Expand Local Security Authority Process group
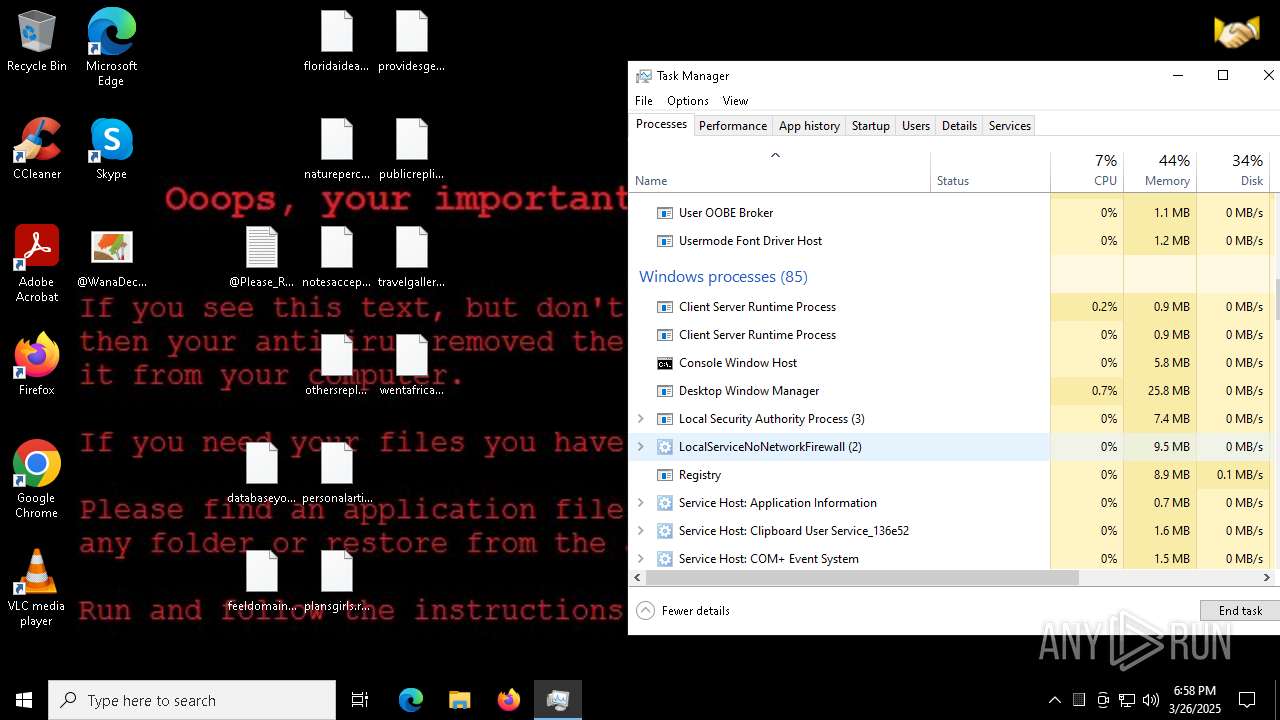1280x720 pixels. point(641,419)
